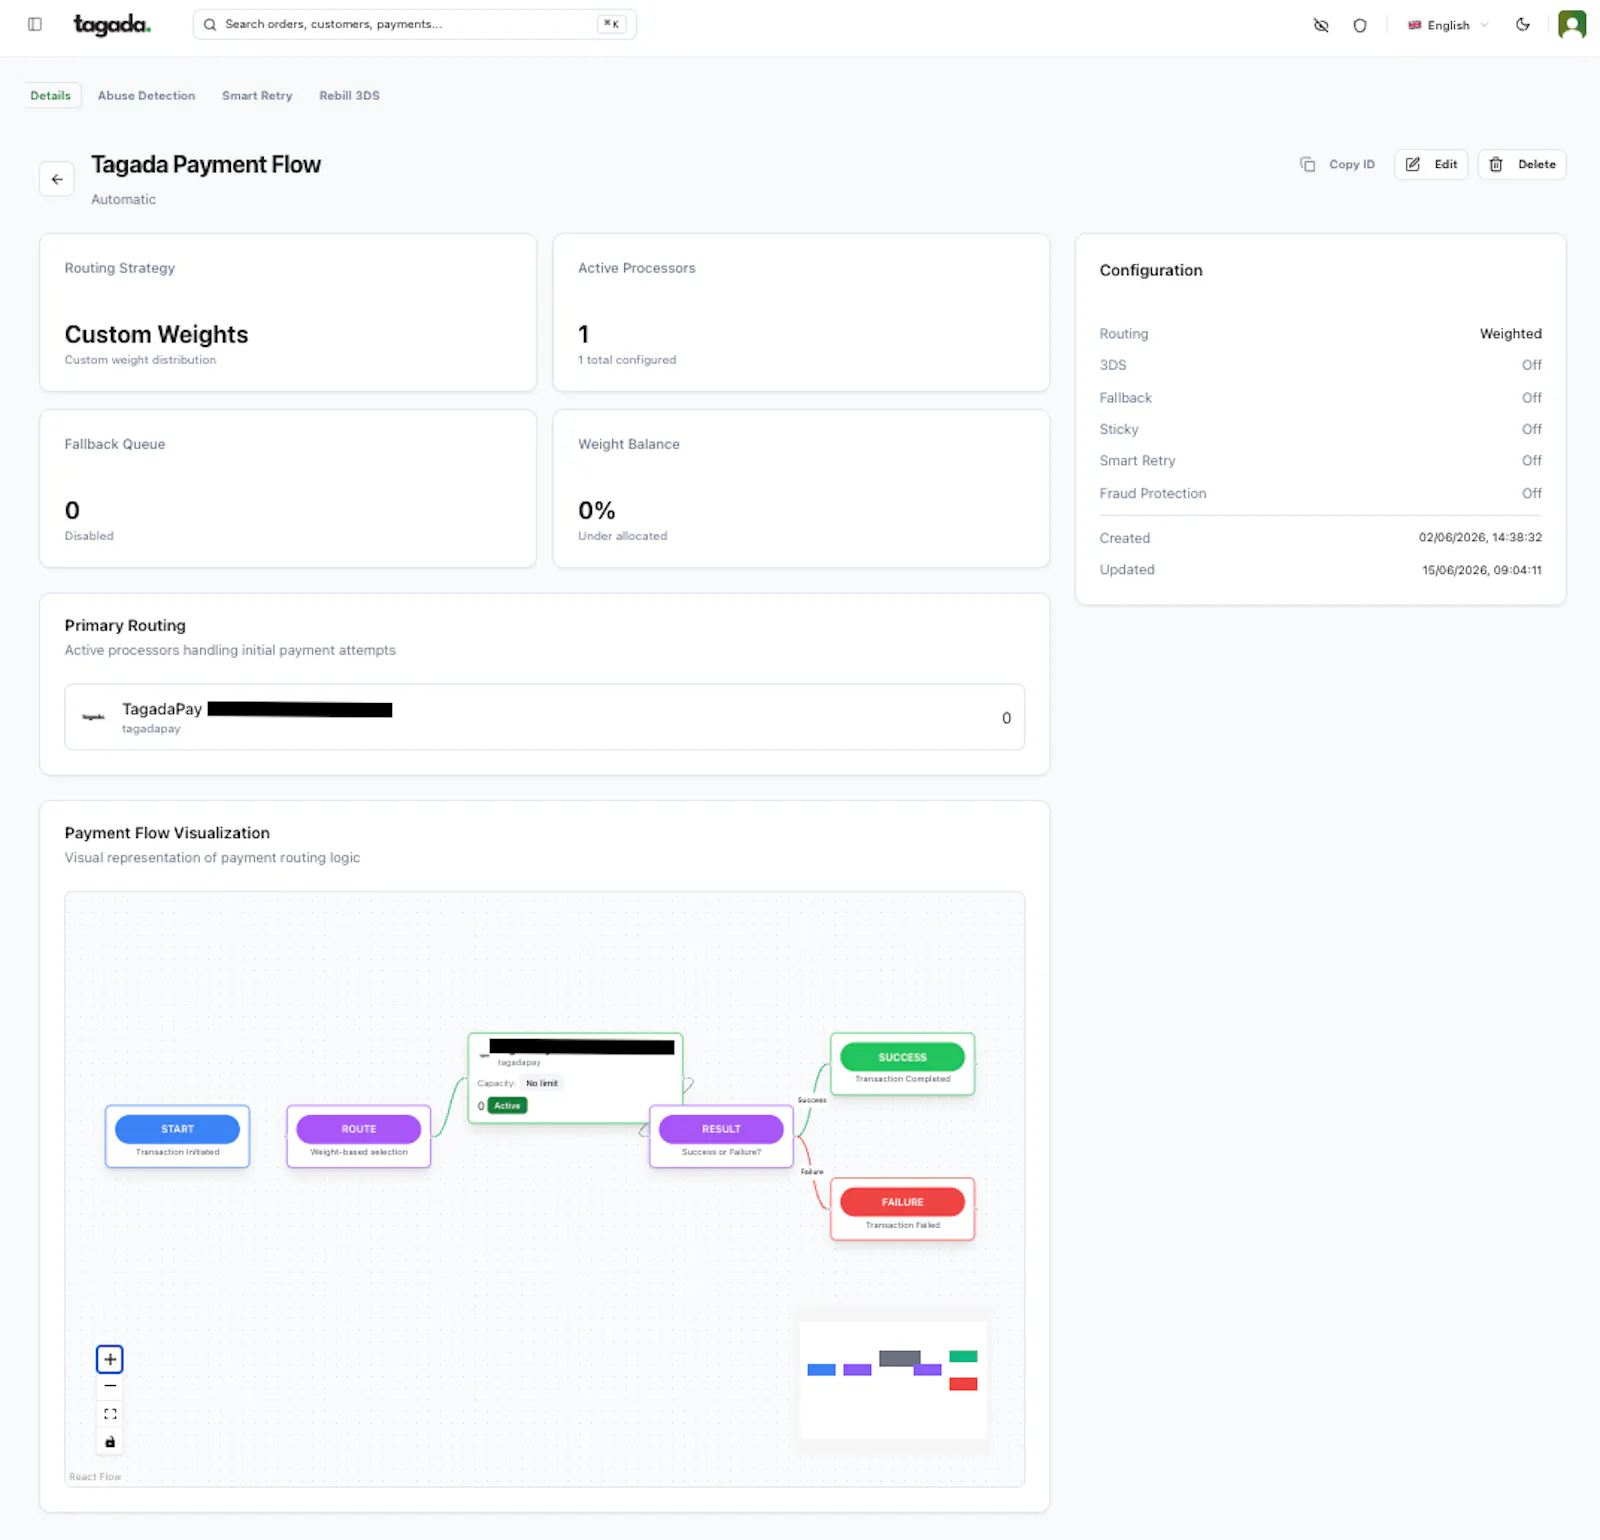Screen dimensions: 1600x1540
Task: Click the Edit button
Action: pos(1431,164)
